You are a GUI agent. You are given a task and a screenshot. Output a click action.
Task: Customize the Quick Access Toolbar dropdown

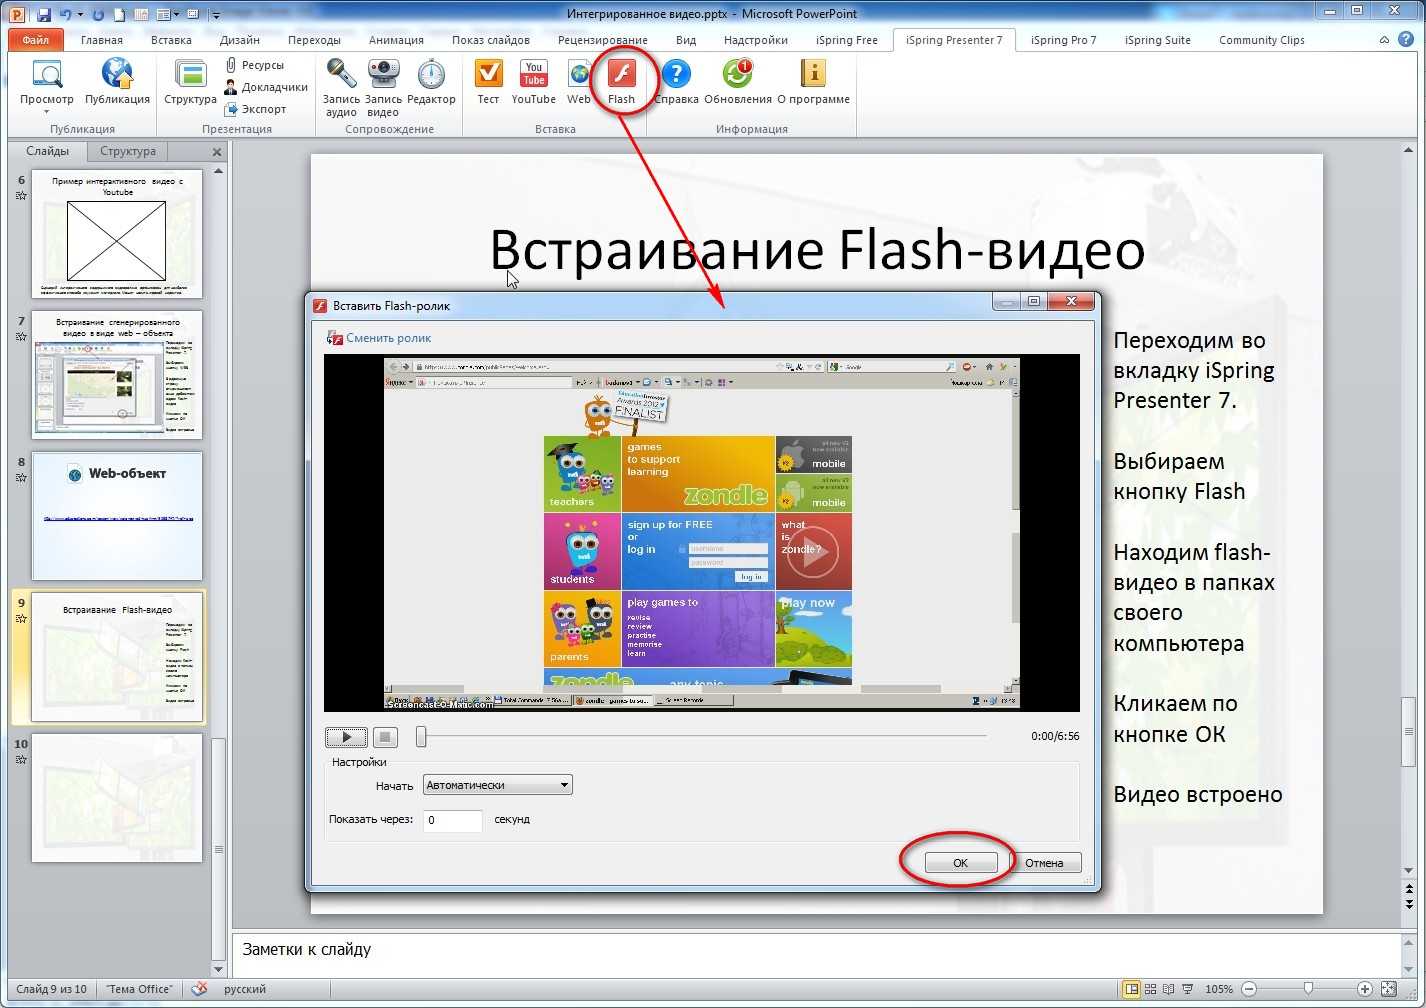coord(217,15)
